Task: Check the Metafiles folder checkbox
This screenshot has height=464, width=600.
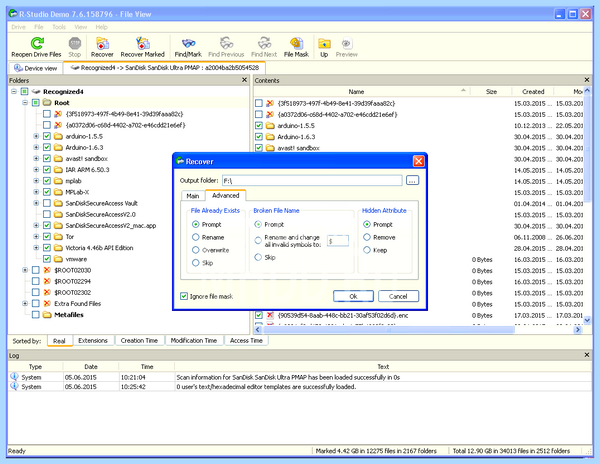Action: pyautogui.click(x=36, y=315)
